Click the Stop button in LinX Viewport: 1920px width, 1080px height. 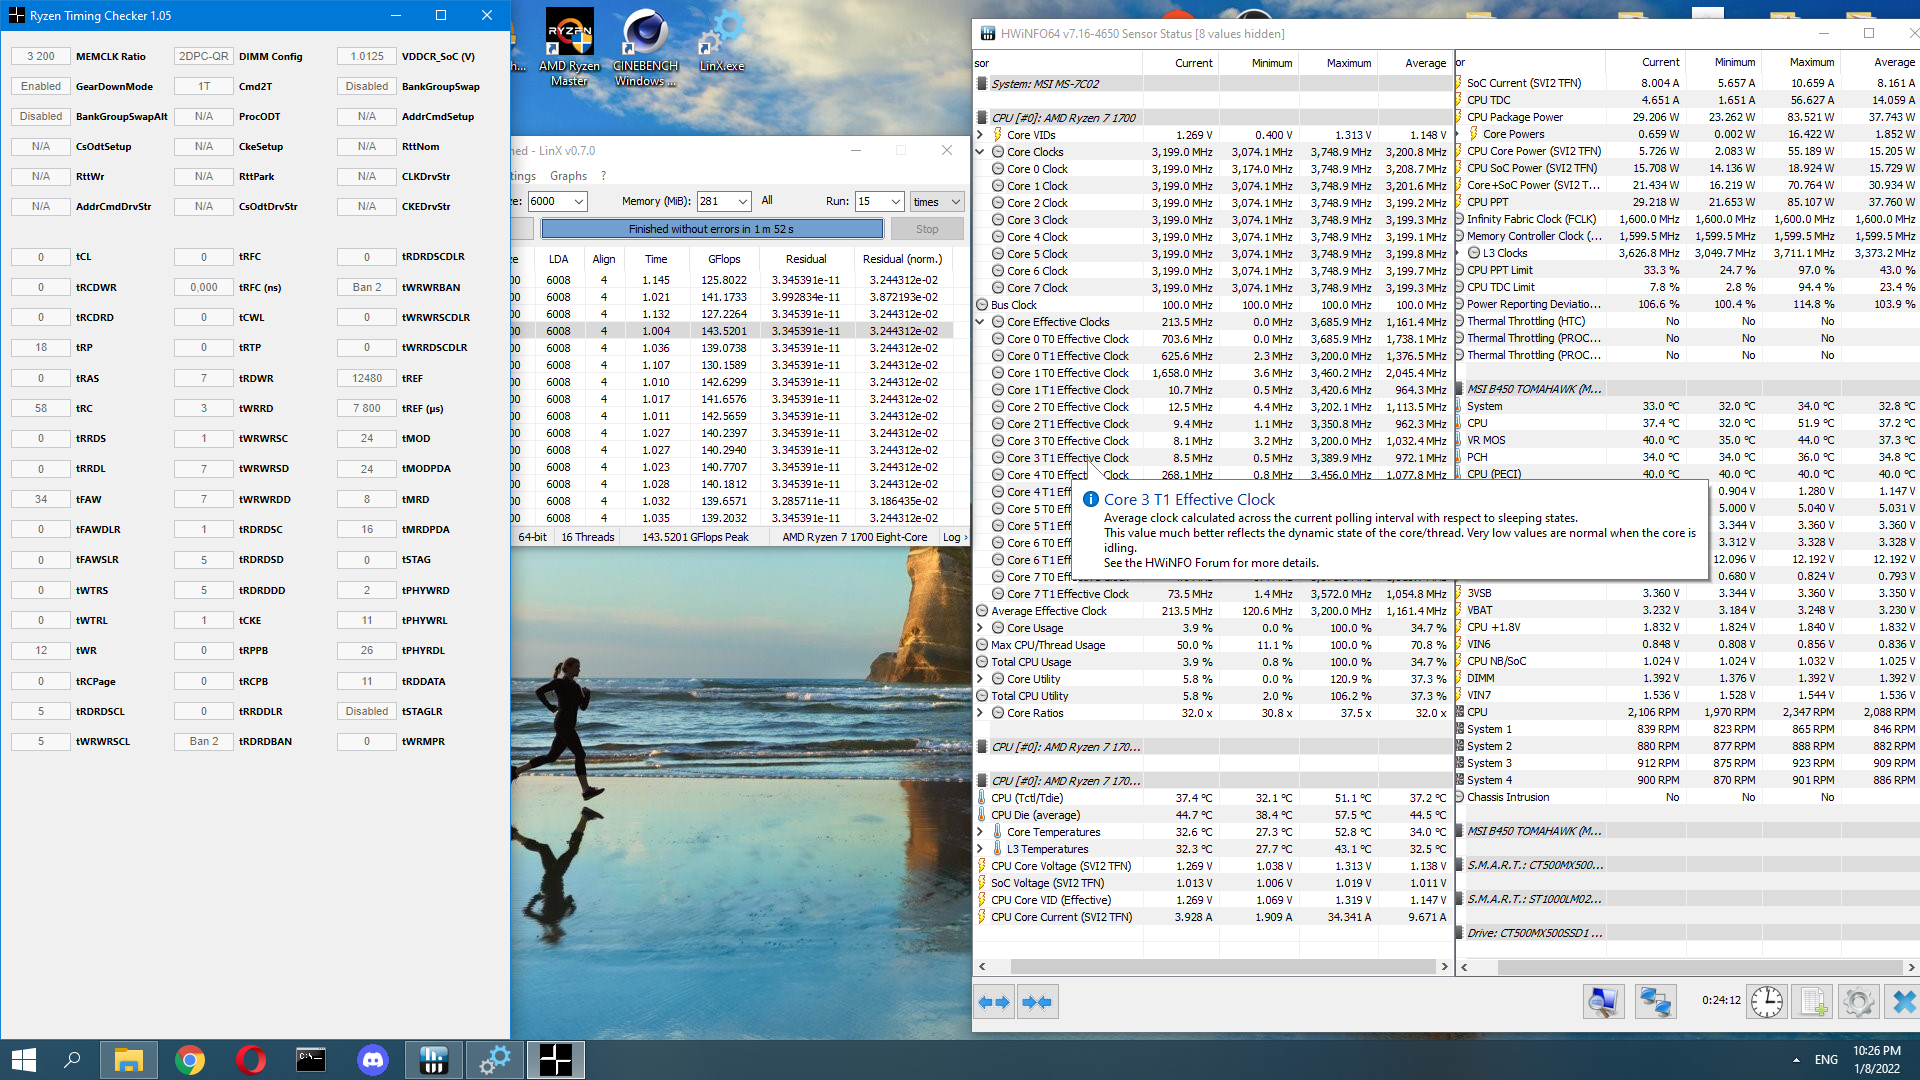click(927, 229)
